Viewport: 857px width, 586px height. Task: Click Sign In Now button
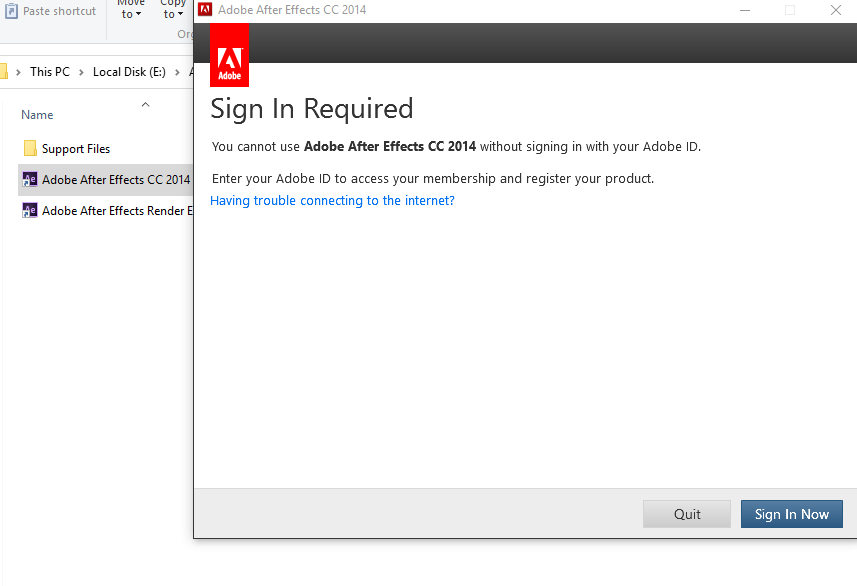point(791,514)
